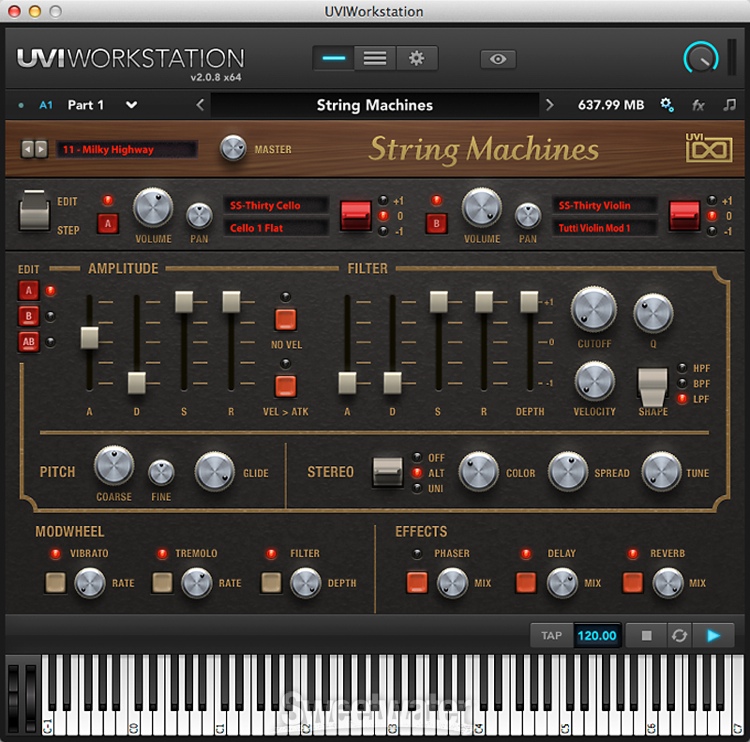Click the filter CUTOFF knob
This screenshot has height=742, width=750.
pyautogui.click(x=594, y=309)
